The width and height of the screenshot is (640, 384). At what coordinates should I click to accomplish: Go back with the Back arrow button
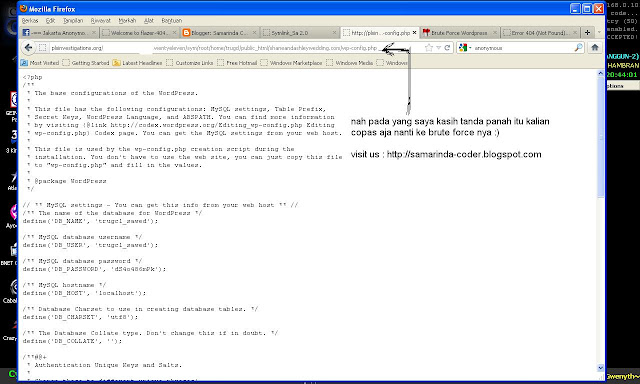tap(28, 48)
